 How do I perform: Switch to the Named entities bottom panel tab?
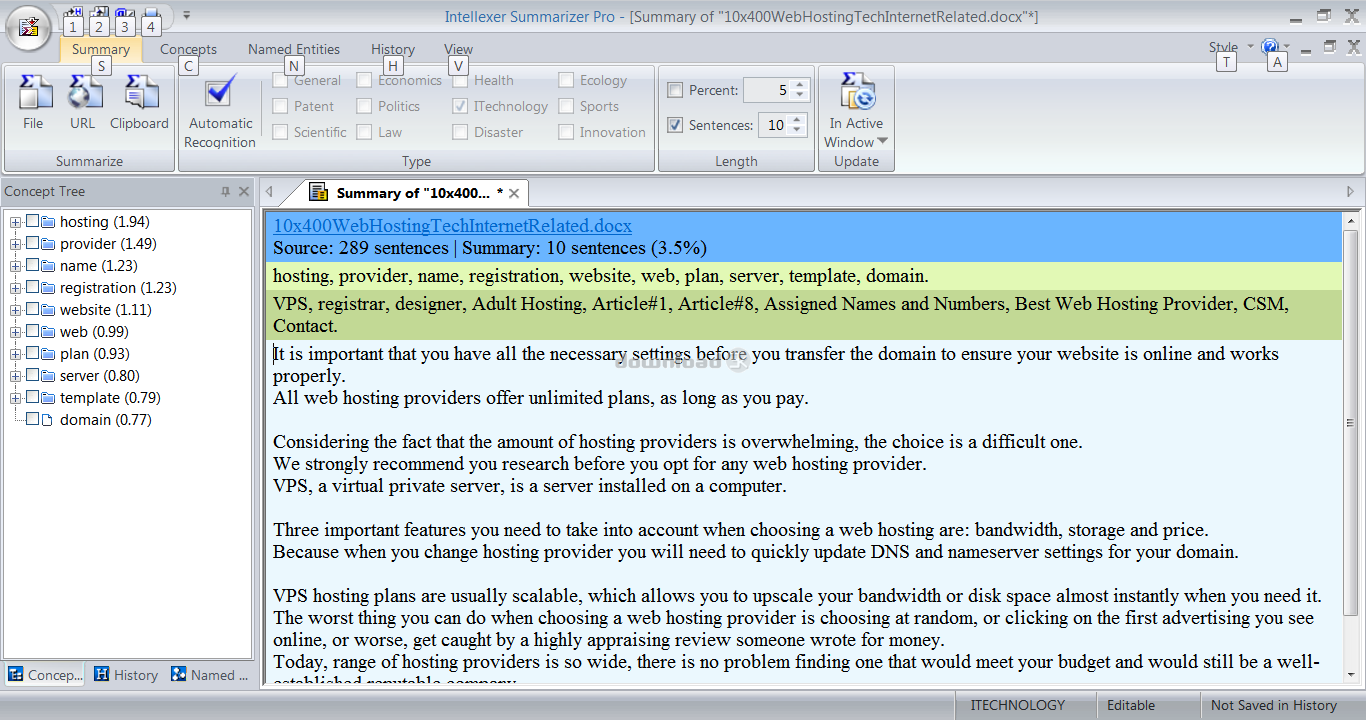tap(209, 675)
